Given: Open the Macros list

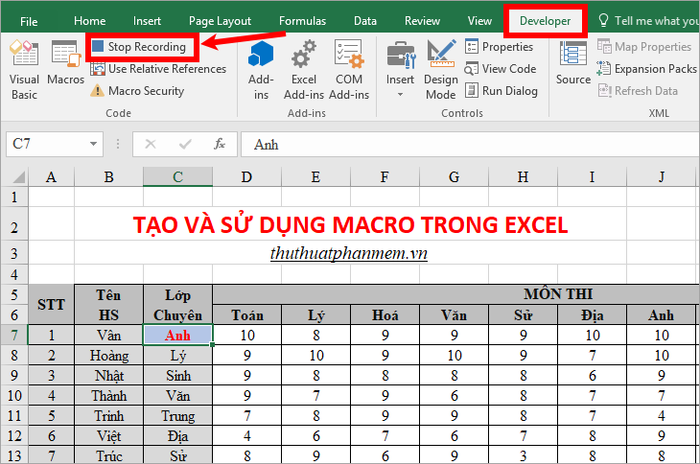Looking at the screenshot, I should [66, 63].
